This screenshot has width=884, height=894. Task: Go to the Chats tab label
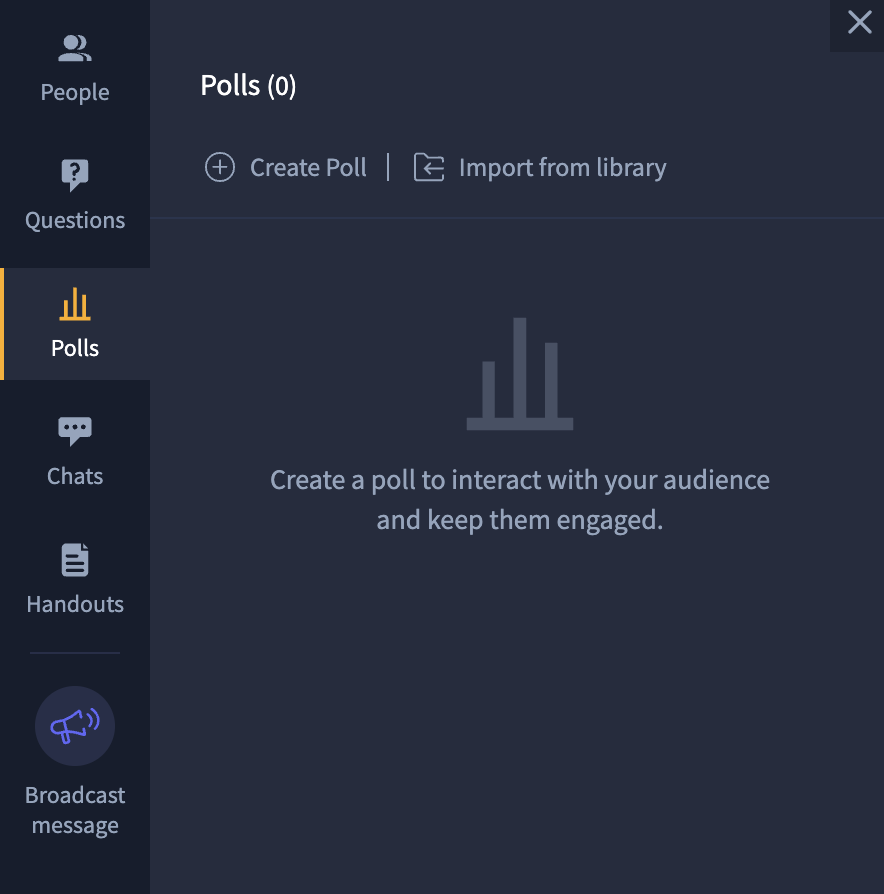point(75,476)
